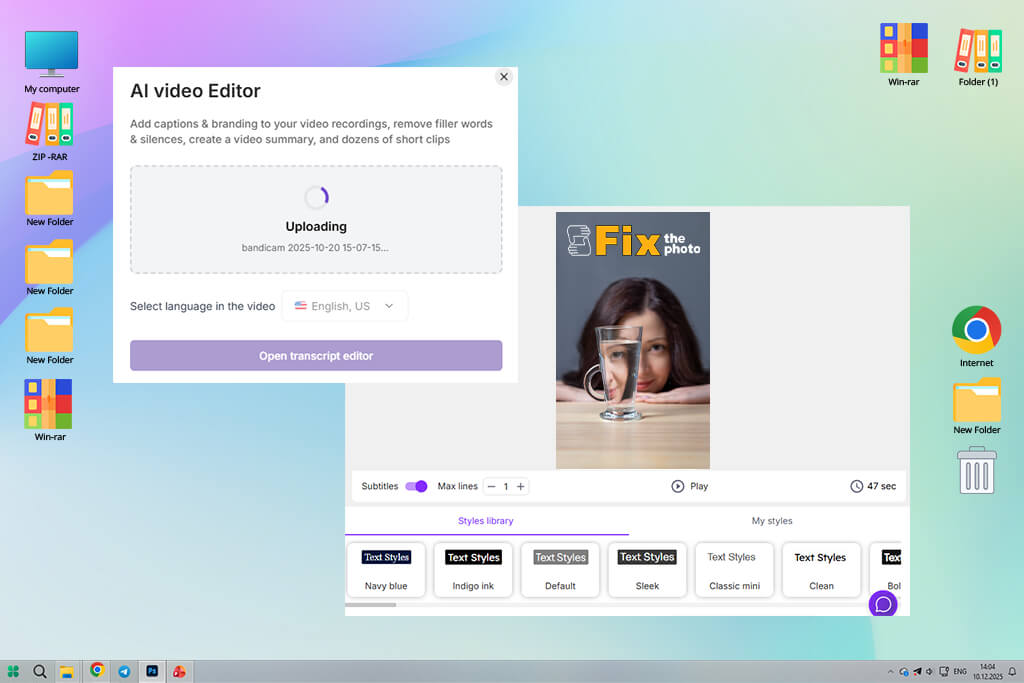Click the volume speaker tray icon
This screenshot has height=683, width=1024.
click(929, 671)
